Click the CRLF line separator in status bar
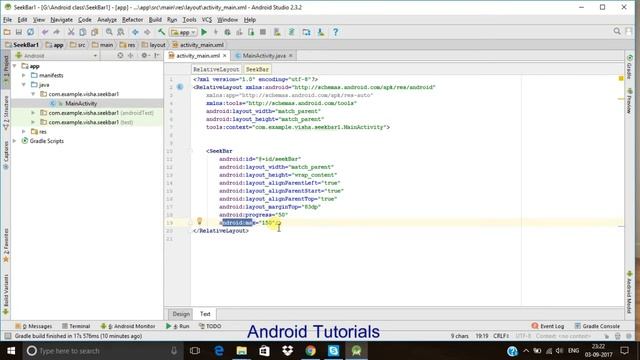The image size is (640, 360). pyautogui.click(x=501, y=336)
